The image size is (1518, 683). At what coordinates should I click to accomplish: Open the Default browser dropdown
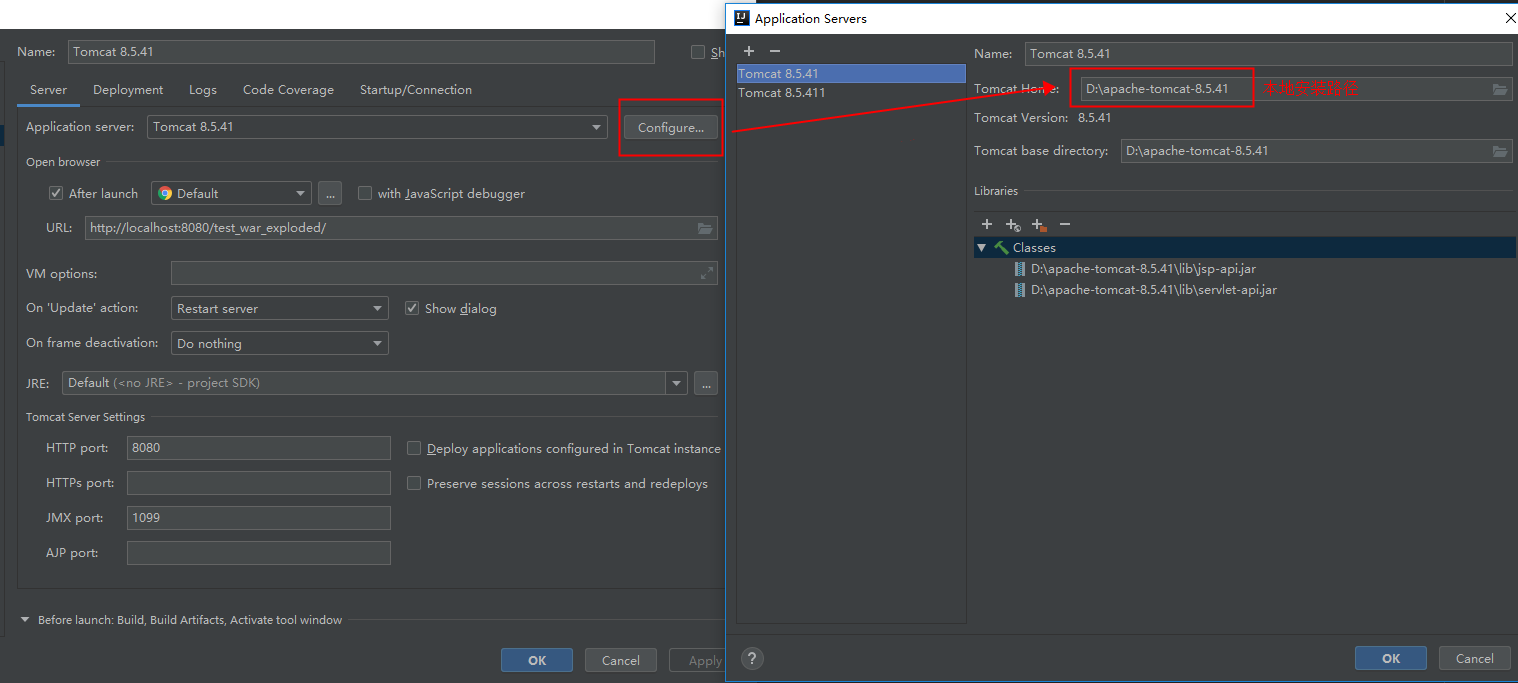[x=231, y=193]
